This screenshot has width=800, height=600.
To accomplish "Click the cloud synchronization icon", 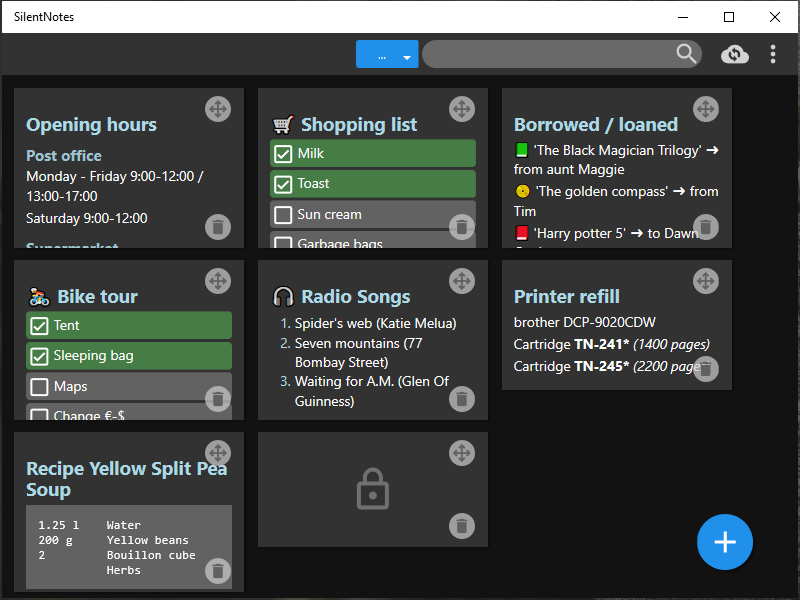I will pyautogui.click(x=735, y=54).
